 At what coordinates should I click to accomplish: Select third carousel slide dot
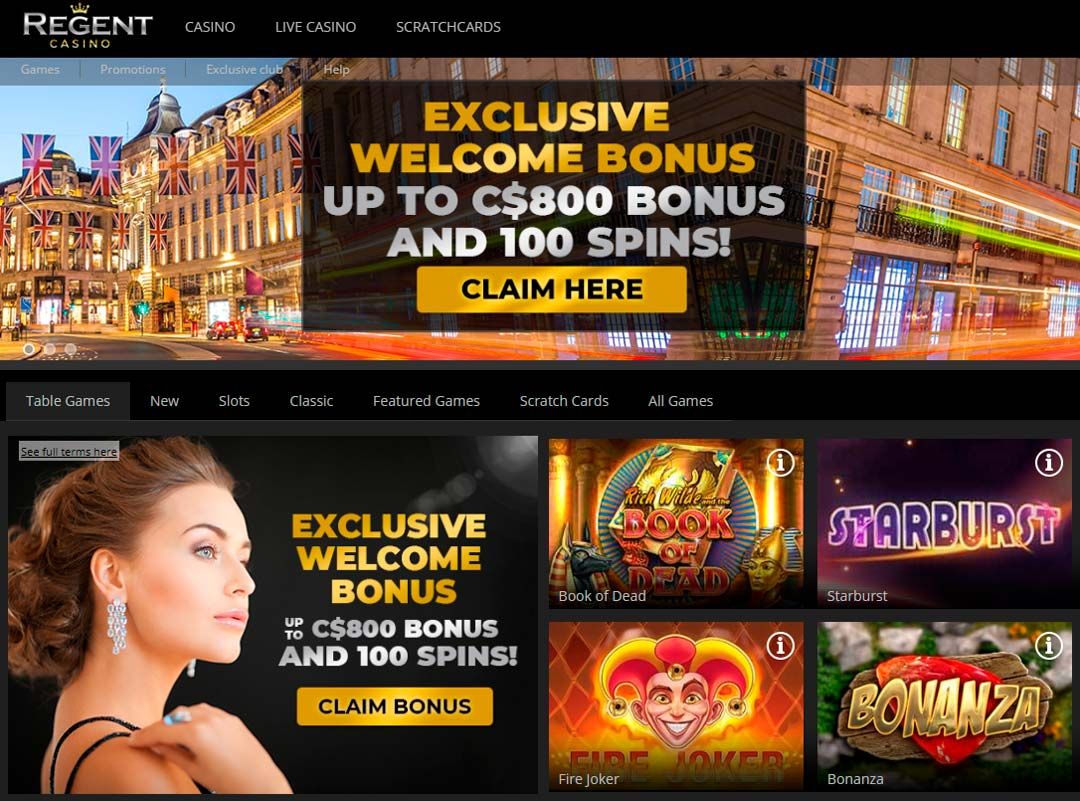pos(70,349)
